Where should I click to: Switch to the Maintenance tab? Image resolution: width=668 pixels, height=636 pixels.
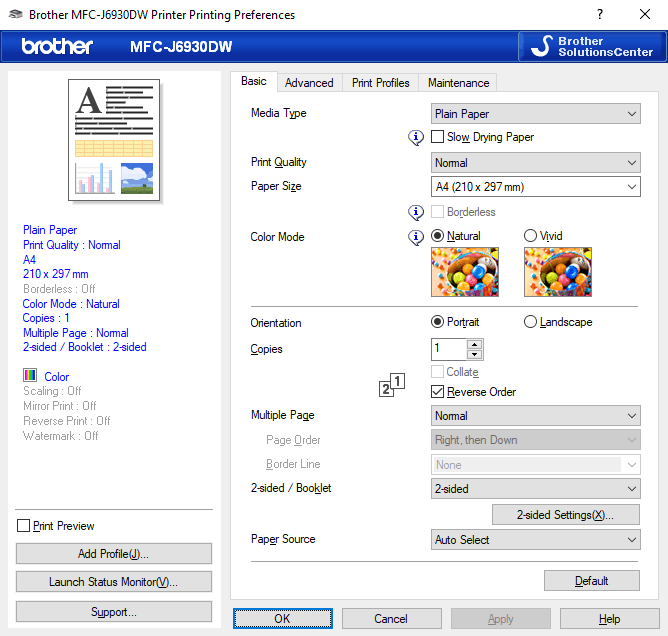[x=458, y=83]
